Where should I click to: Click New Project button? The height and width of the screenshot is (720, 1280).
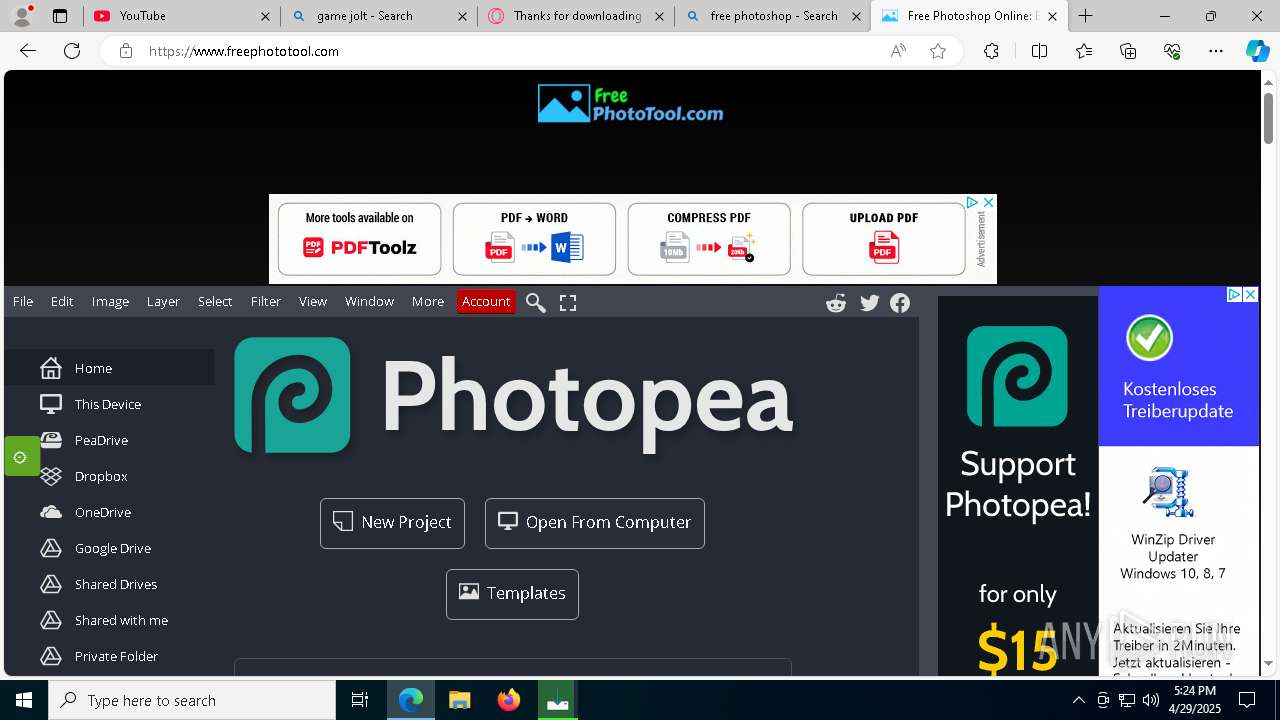click(392, 523)
